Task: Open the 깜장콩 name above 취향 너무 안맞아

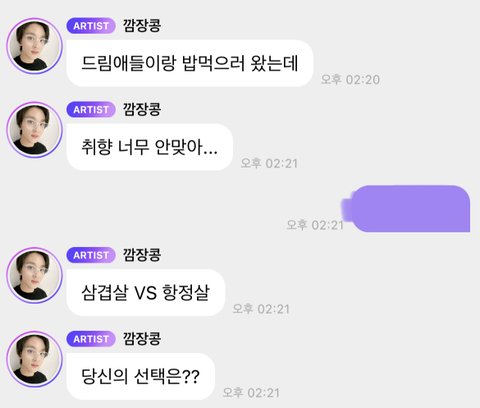Action: point(142,109)
